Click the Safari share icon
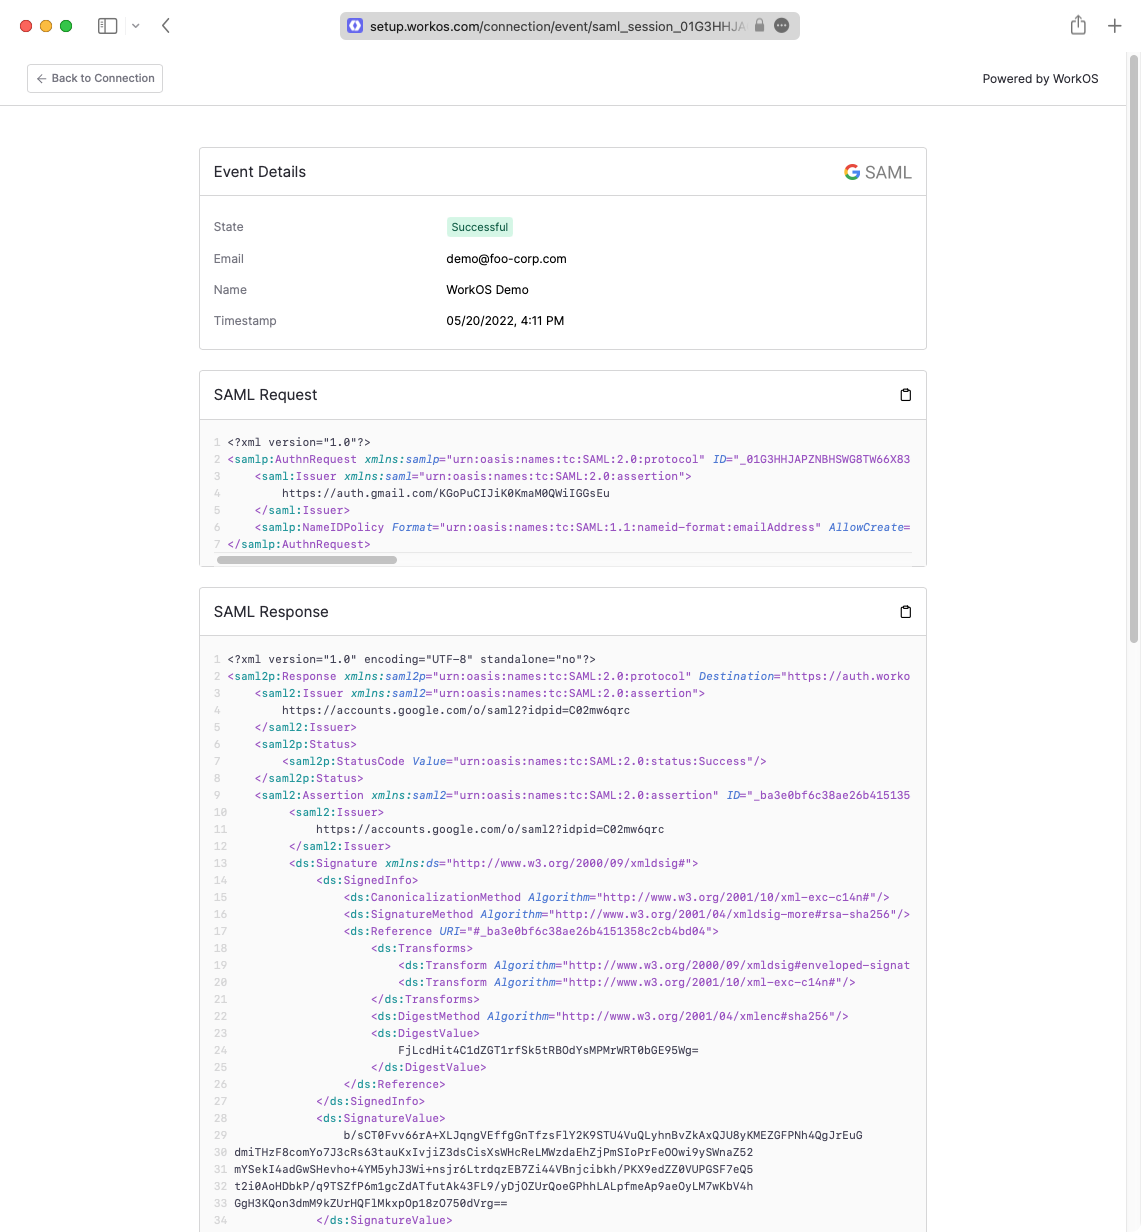 click(x=1078, y=26)
